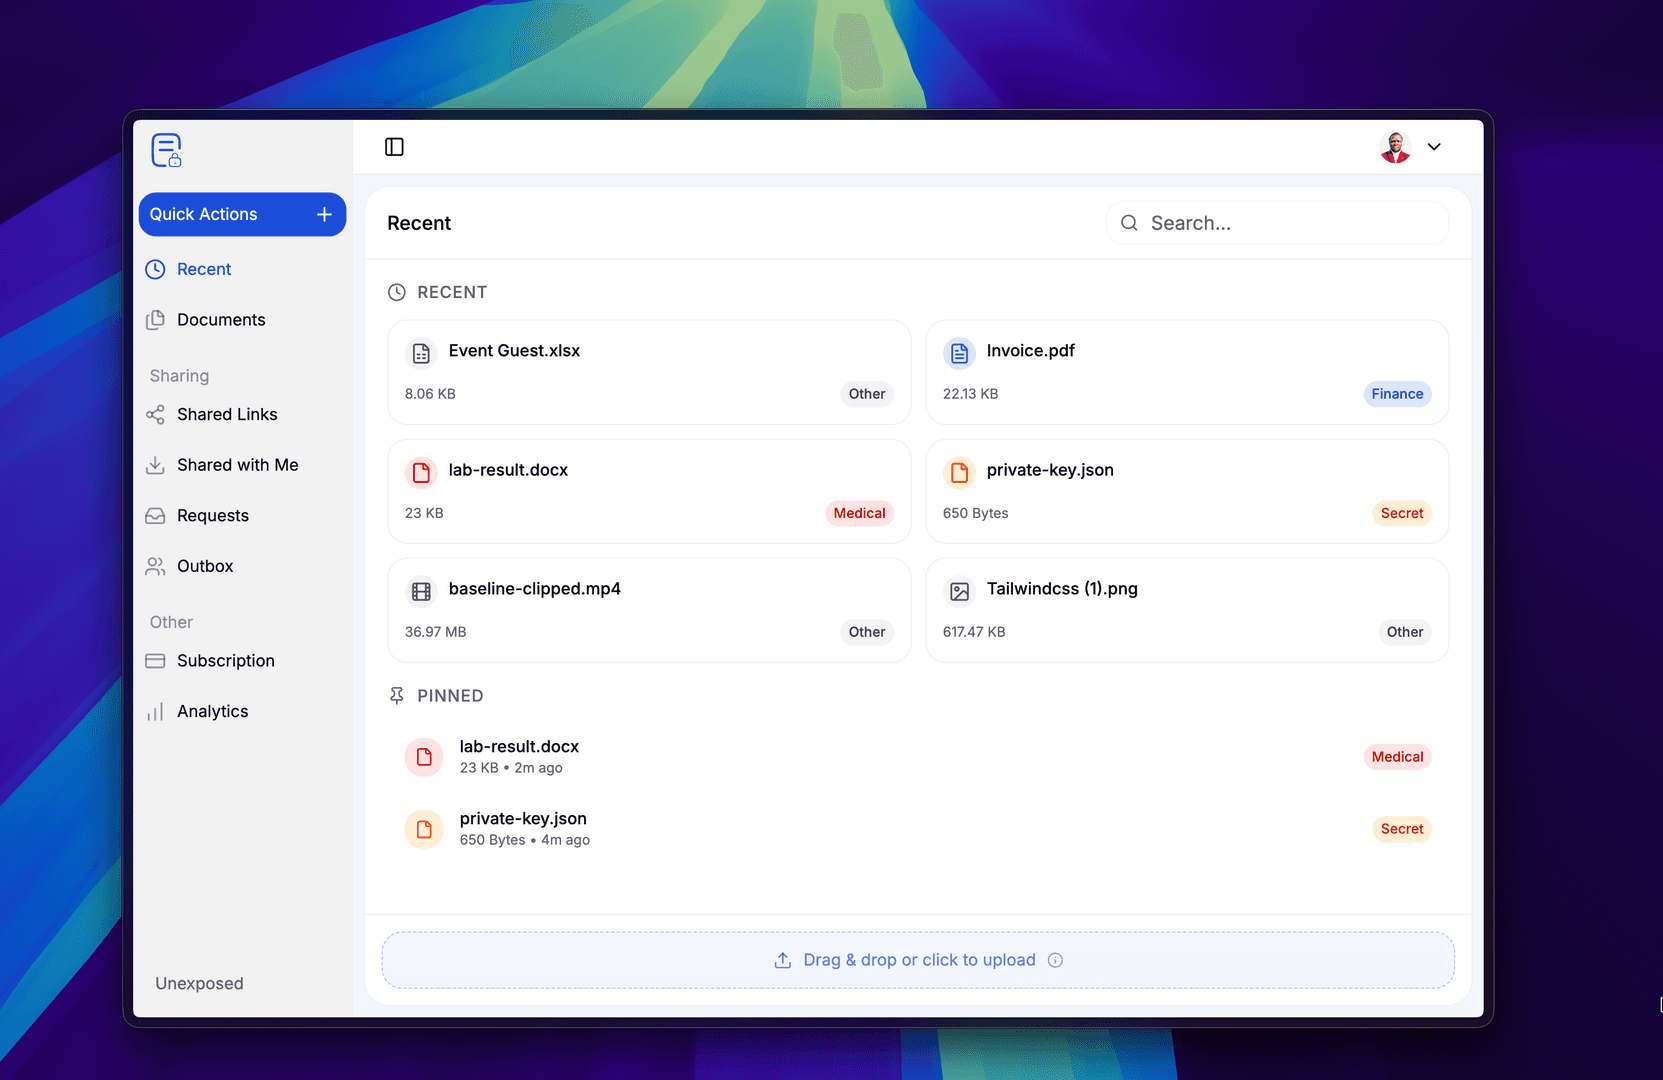This screenshot has width=1663, height=1080.
Task: Click the Tailwindcss (1).png image icon
Action: (x=959, y=591)
